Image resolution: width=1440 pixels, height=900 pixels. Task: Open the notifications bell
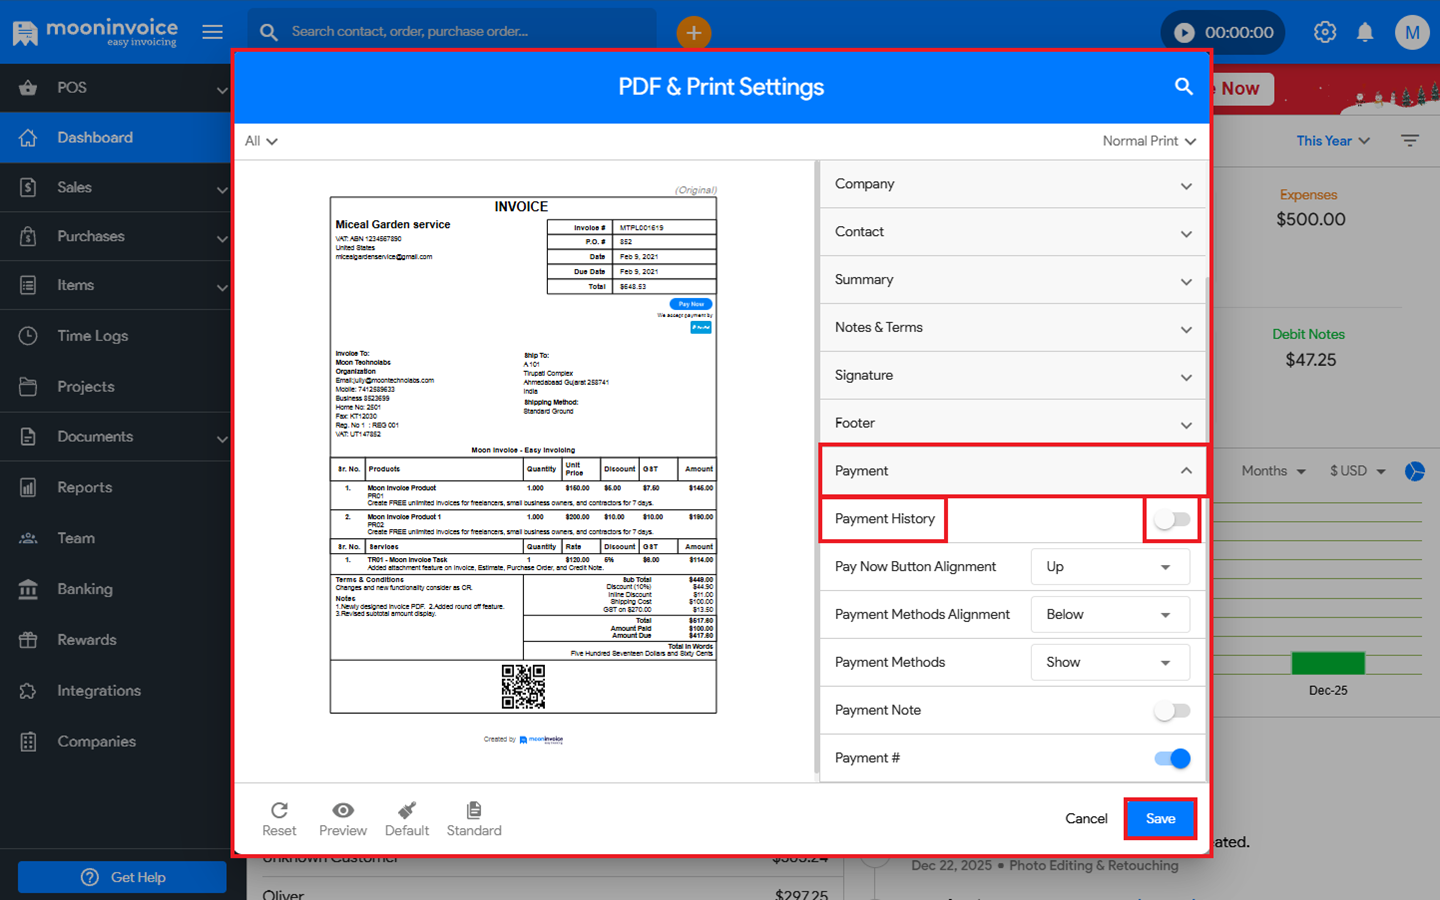coord(1365,32)
